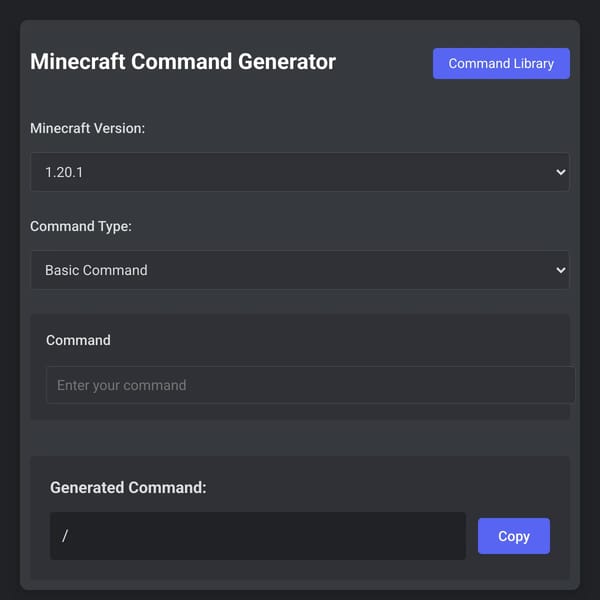Open the Minecraft Version dropdown showing 1.20.1
The width and height of the screenshot is (600, 600).
[x=300, y=172]
